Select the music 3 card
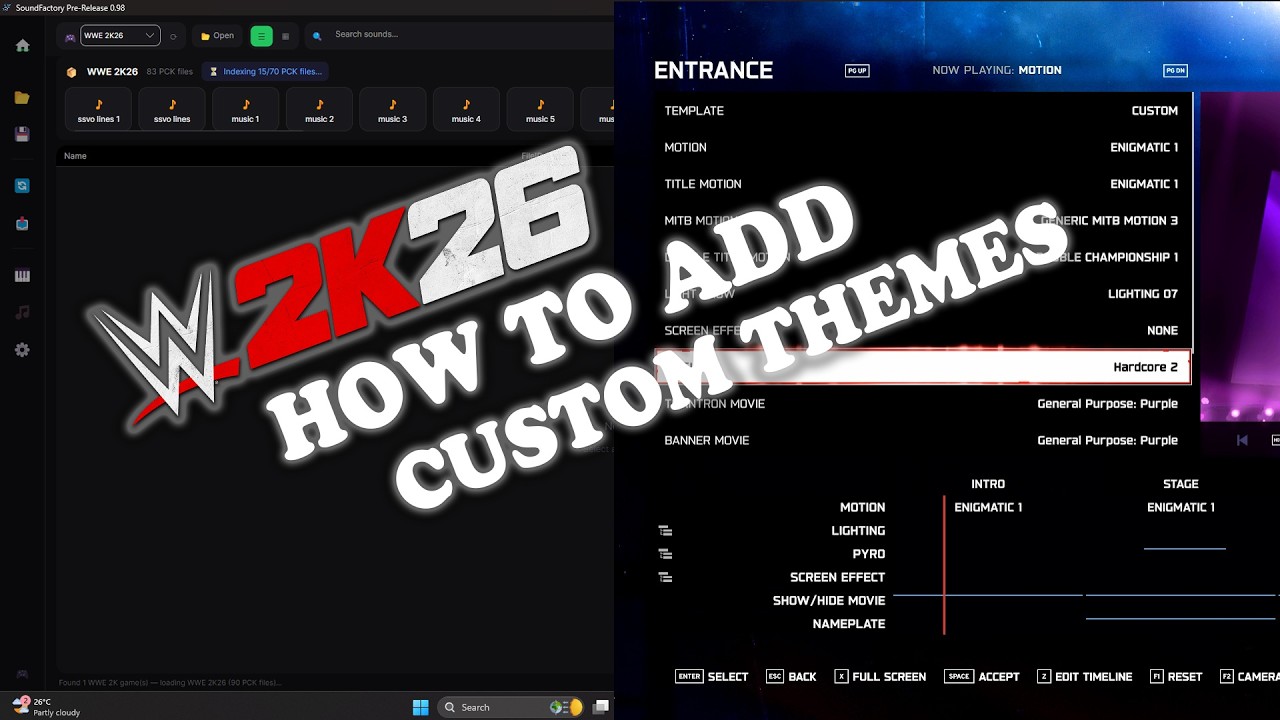1280x720 pixels. 392,109
